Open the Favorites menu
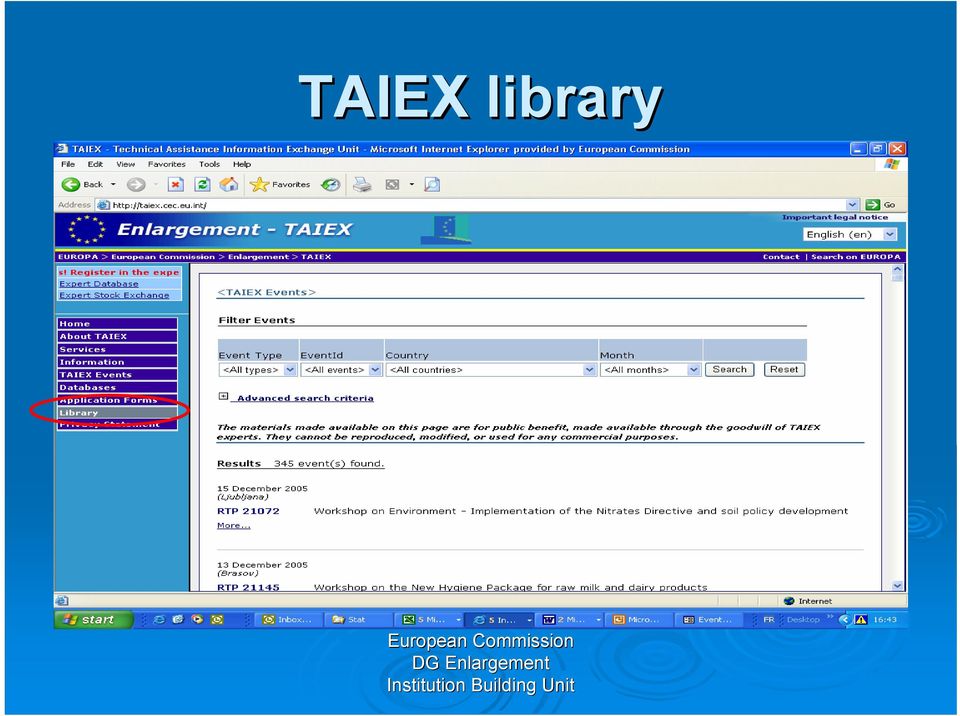The image size is (960, 716). (x=167, y=164)
